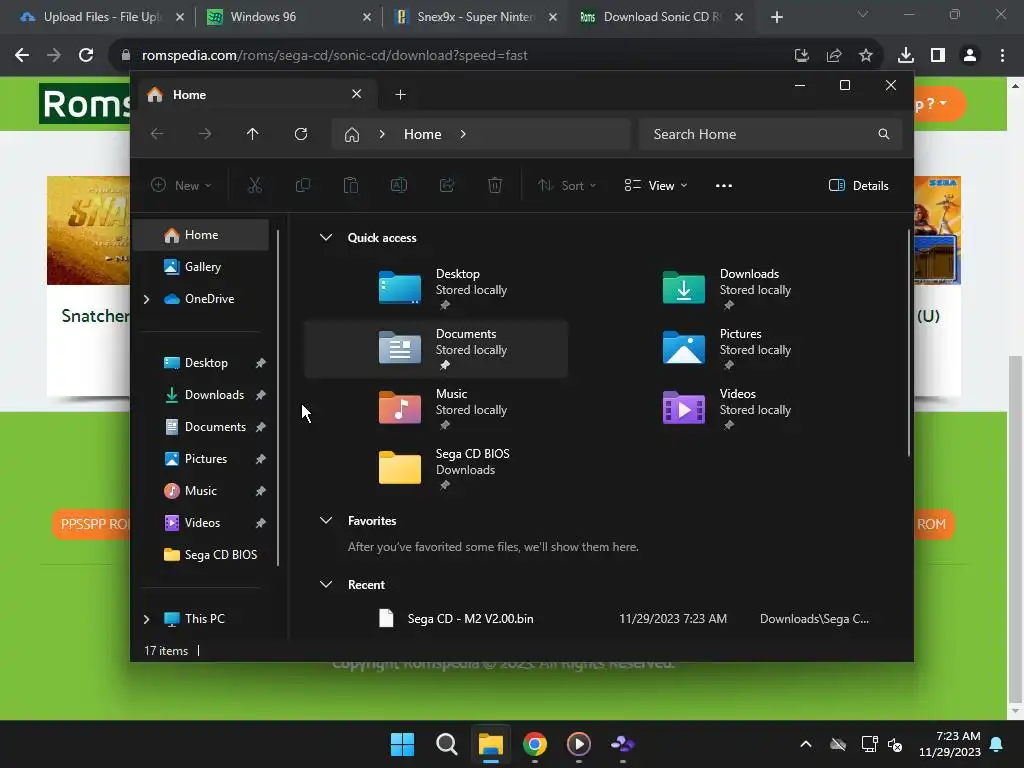Open the taskbar clock and date
The height and width of the screenshot is (768, 1024).
pyautogui.click(x=950, y=744)
